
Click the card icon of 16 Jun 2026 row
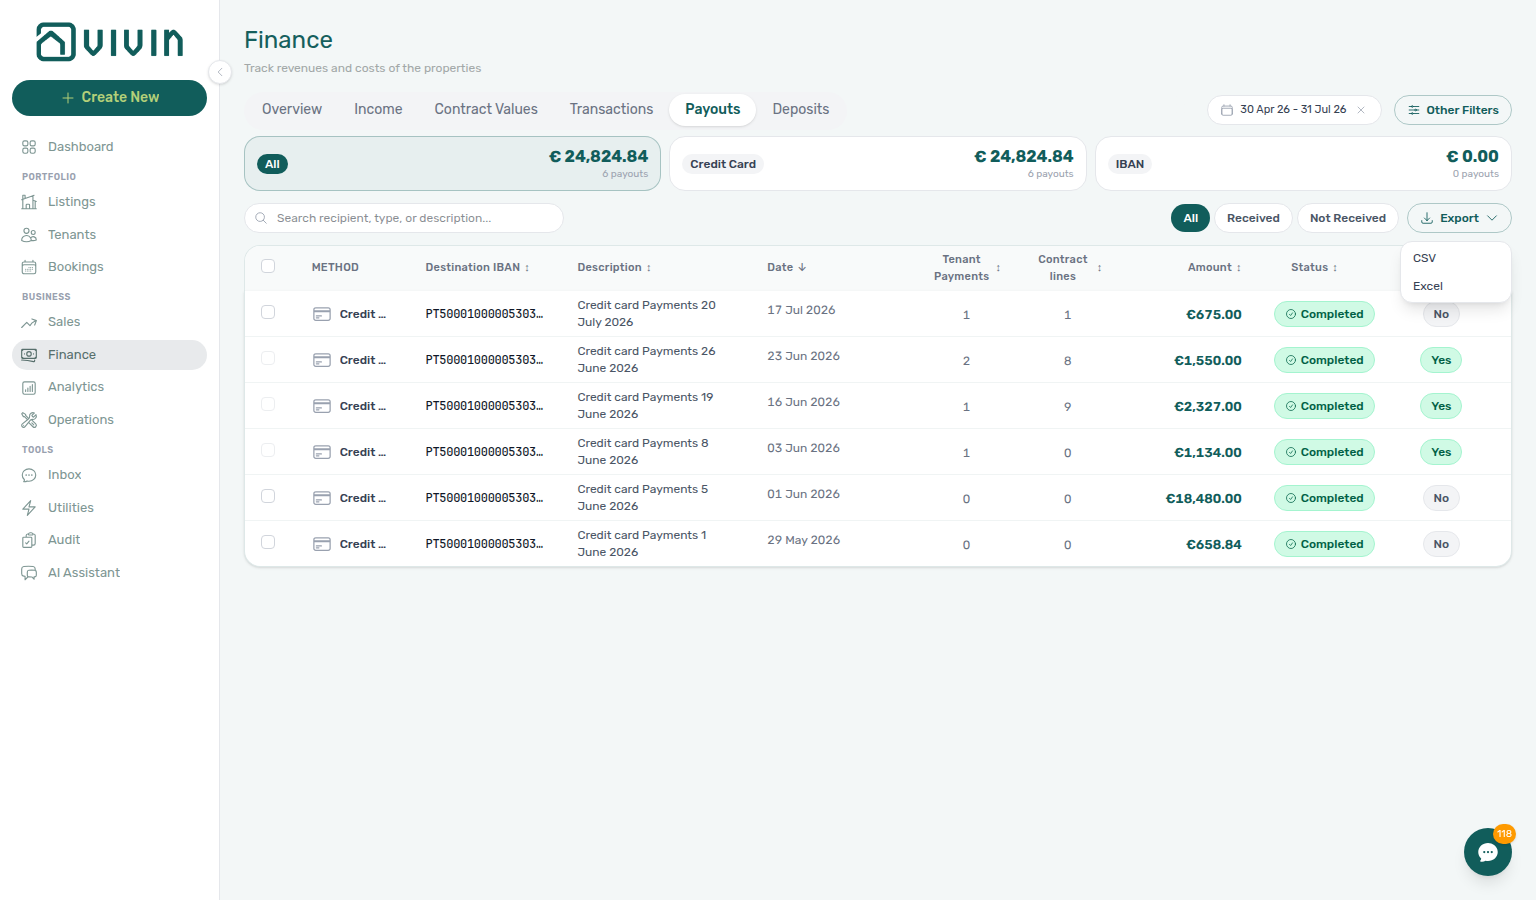(x=322, y=406)
